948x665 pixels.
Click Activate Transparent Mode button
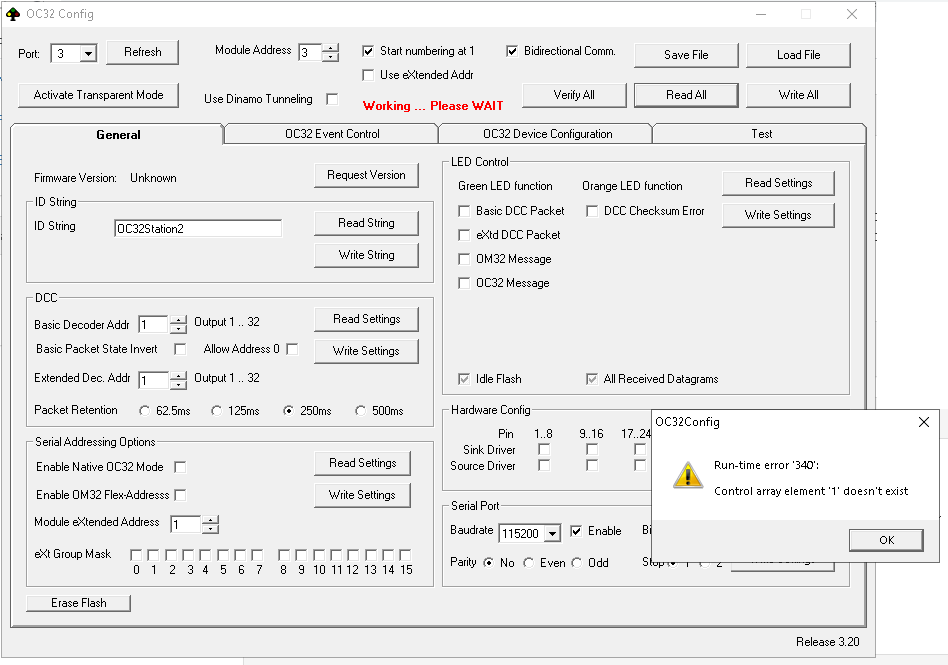[98, 95]
